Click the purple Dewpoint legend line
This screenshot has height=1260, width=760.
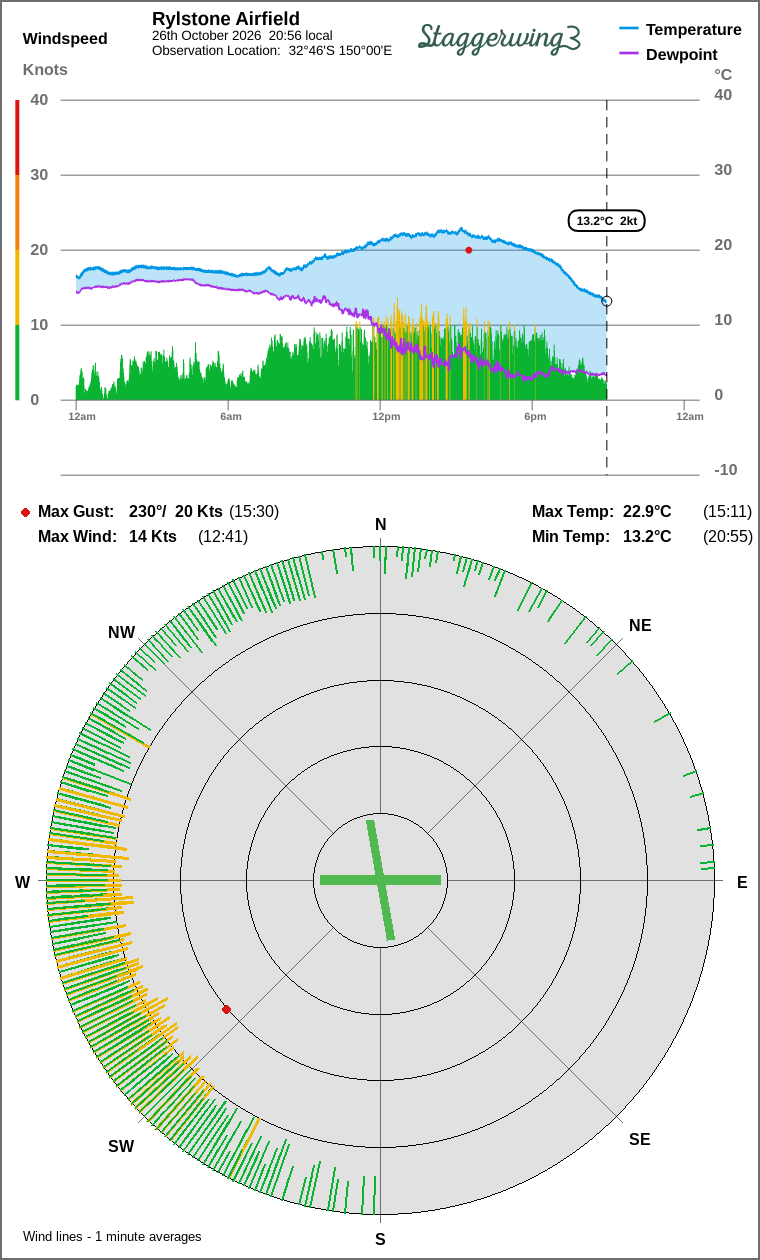(629, 54)
